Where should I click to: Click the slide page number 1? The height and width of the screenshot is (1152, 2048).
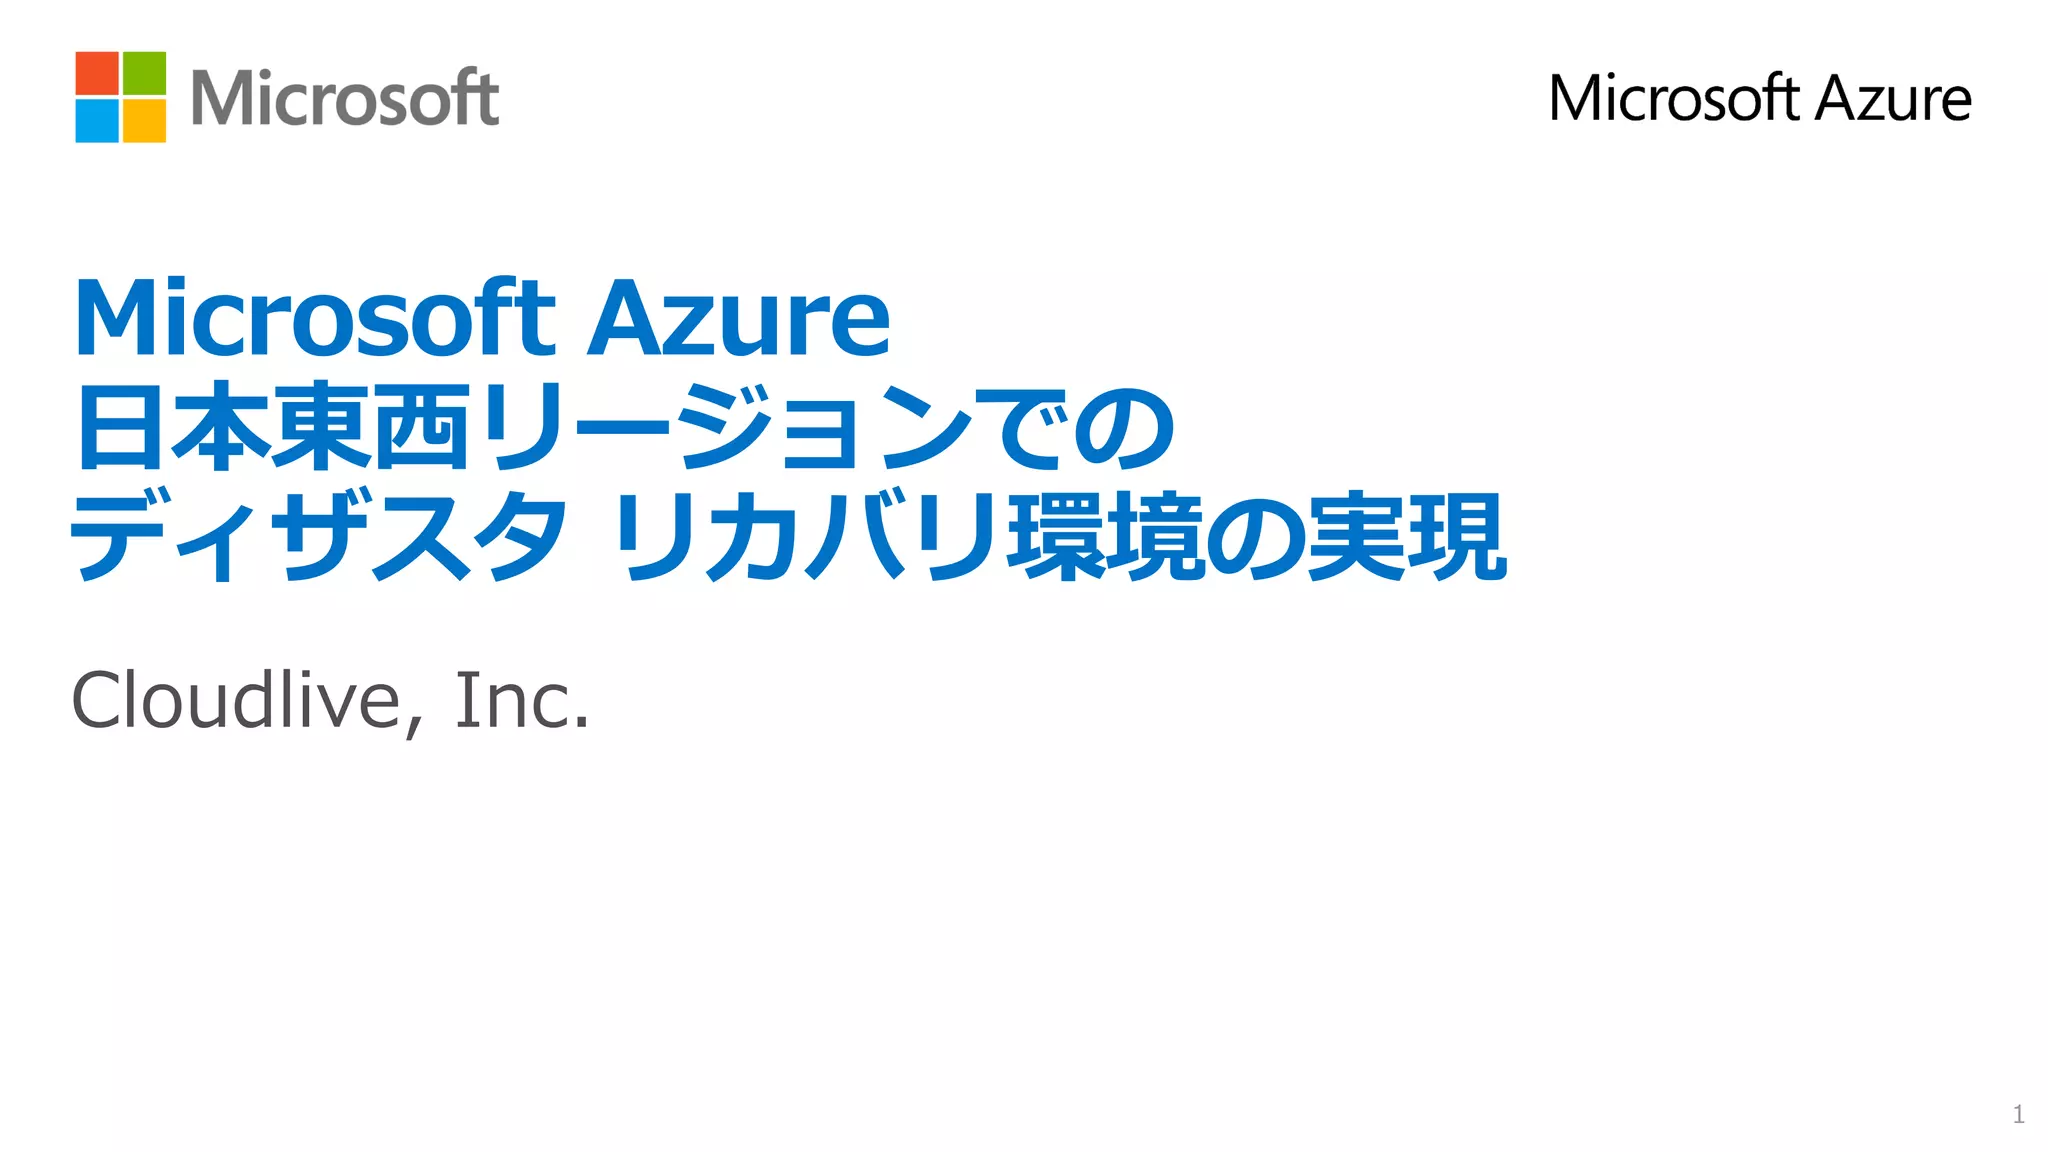[x=2018, y=1114]
